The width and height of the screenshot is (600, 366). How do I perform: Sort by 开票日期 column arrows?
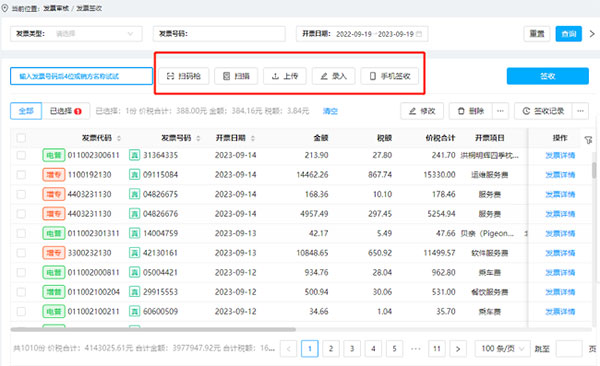[x=253, y=138]
